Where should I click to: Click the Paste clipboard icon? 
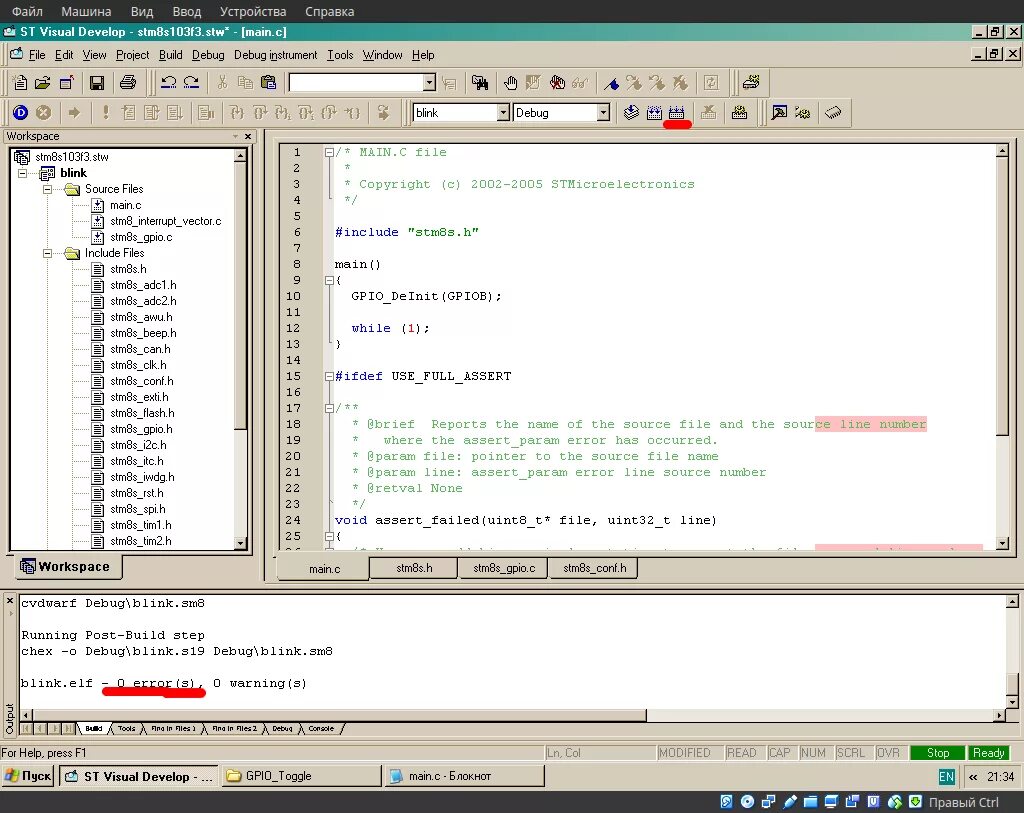point(268,82)
